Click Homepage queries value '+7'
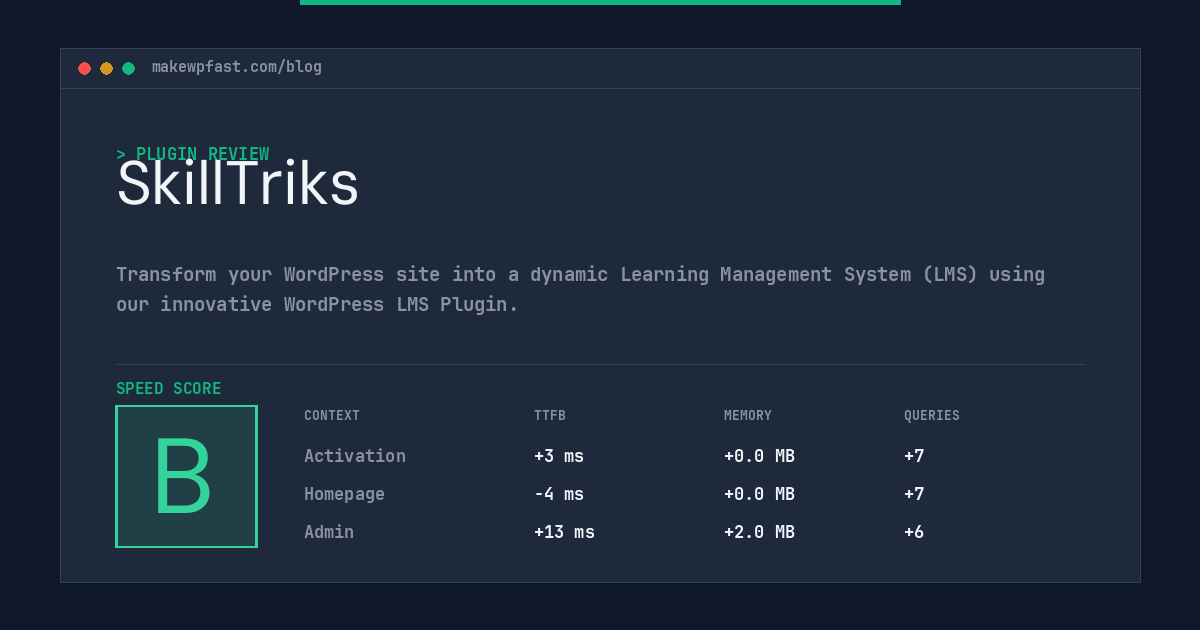1200x630 pixels. pos(914,494)
